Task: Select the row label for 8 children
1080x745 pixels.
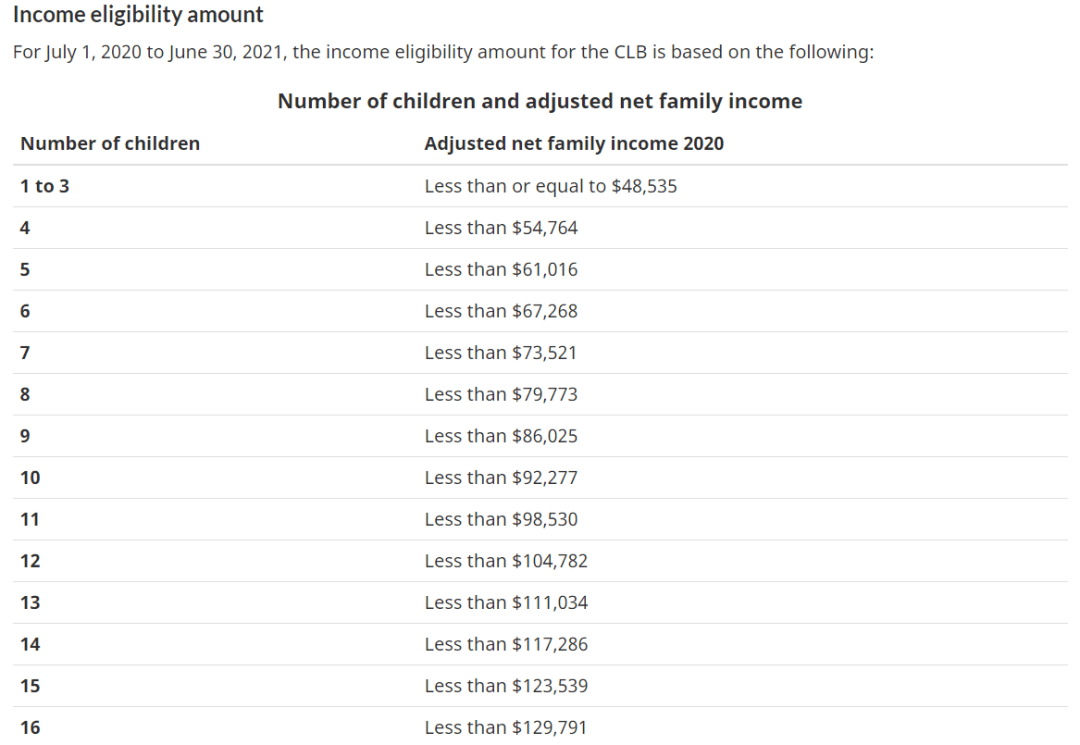Action: click(x=25, y=395)
